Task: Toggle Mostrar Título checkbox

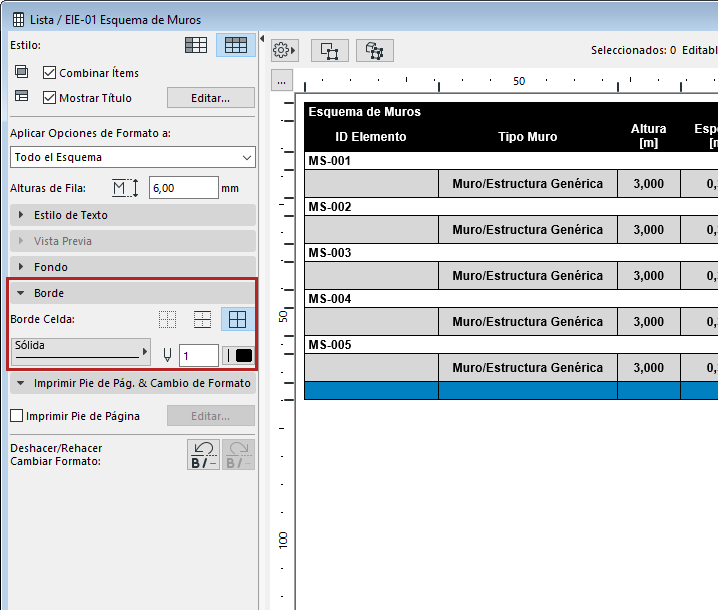Action: click(x=49, y=98)
